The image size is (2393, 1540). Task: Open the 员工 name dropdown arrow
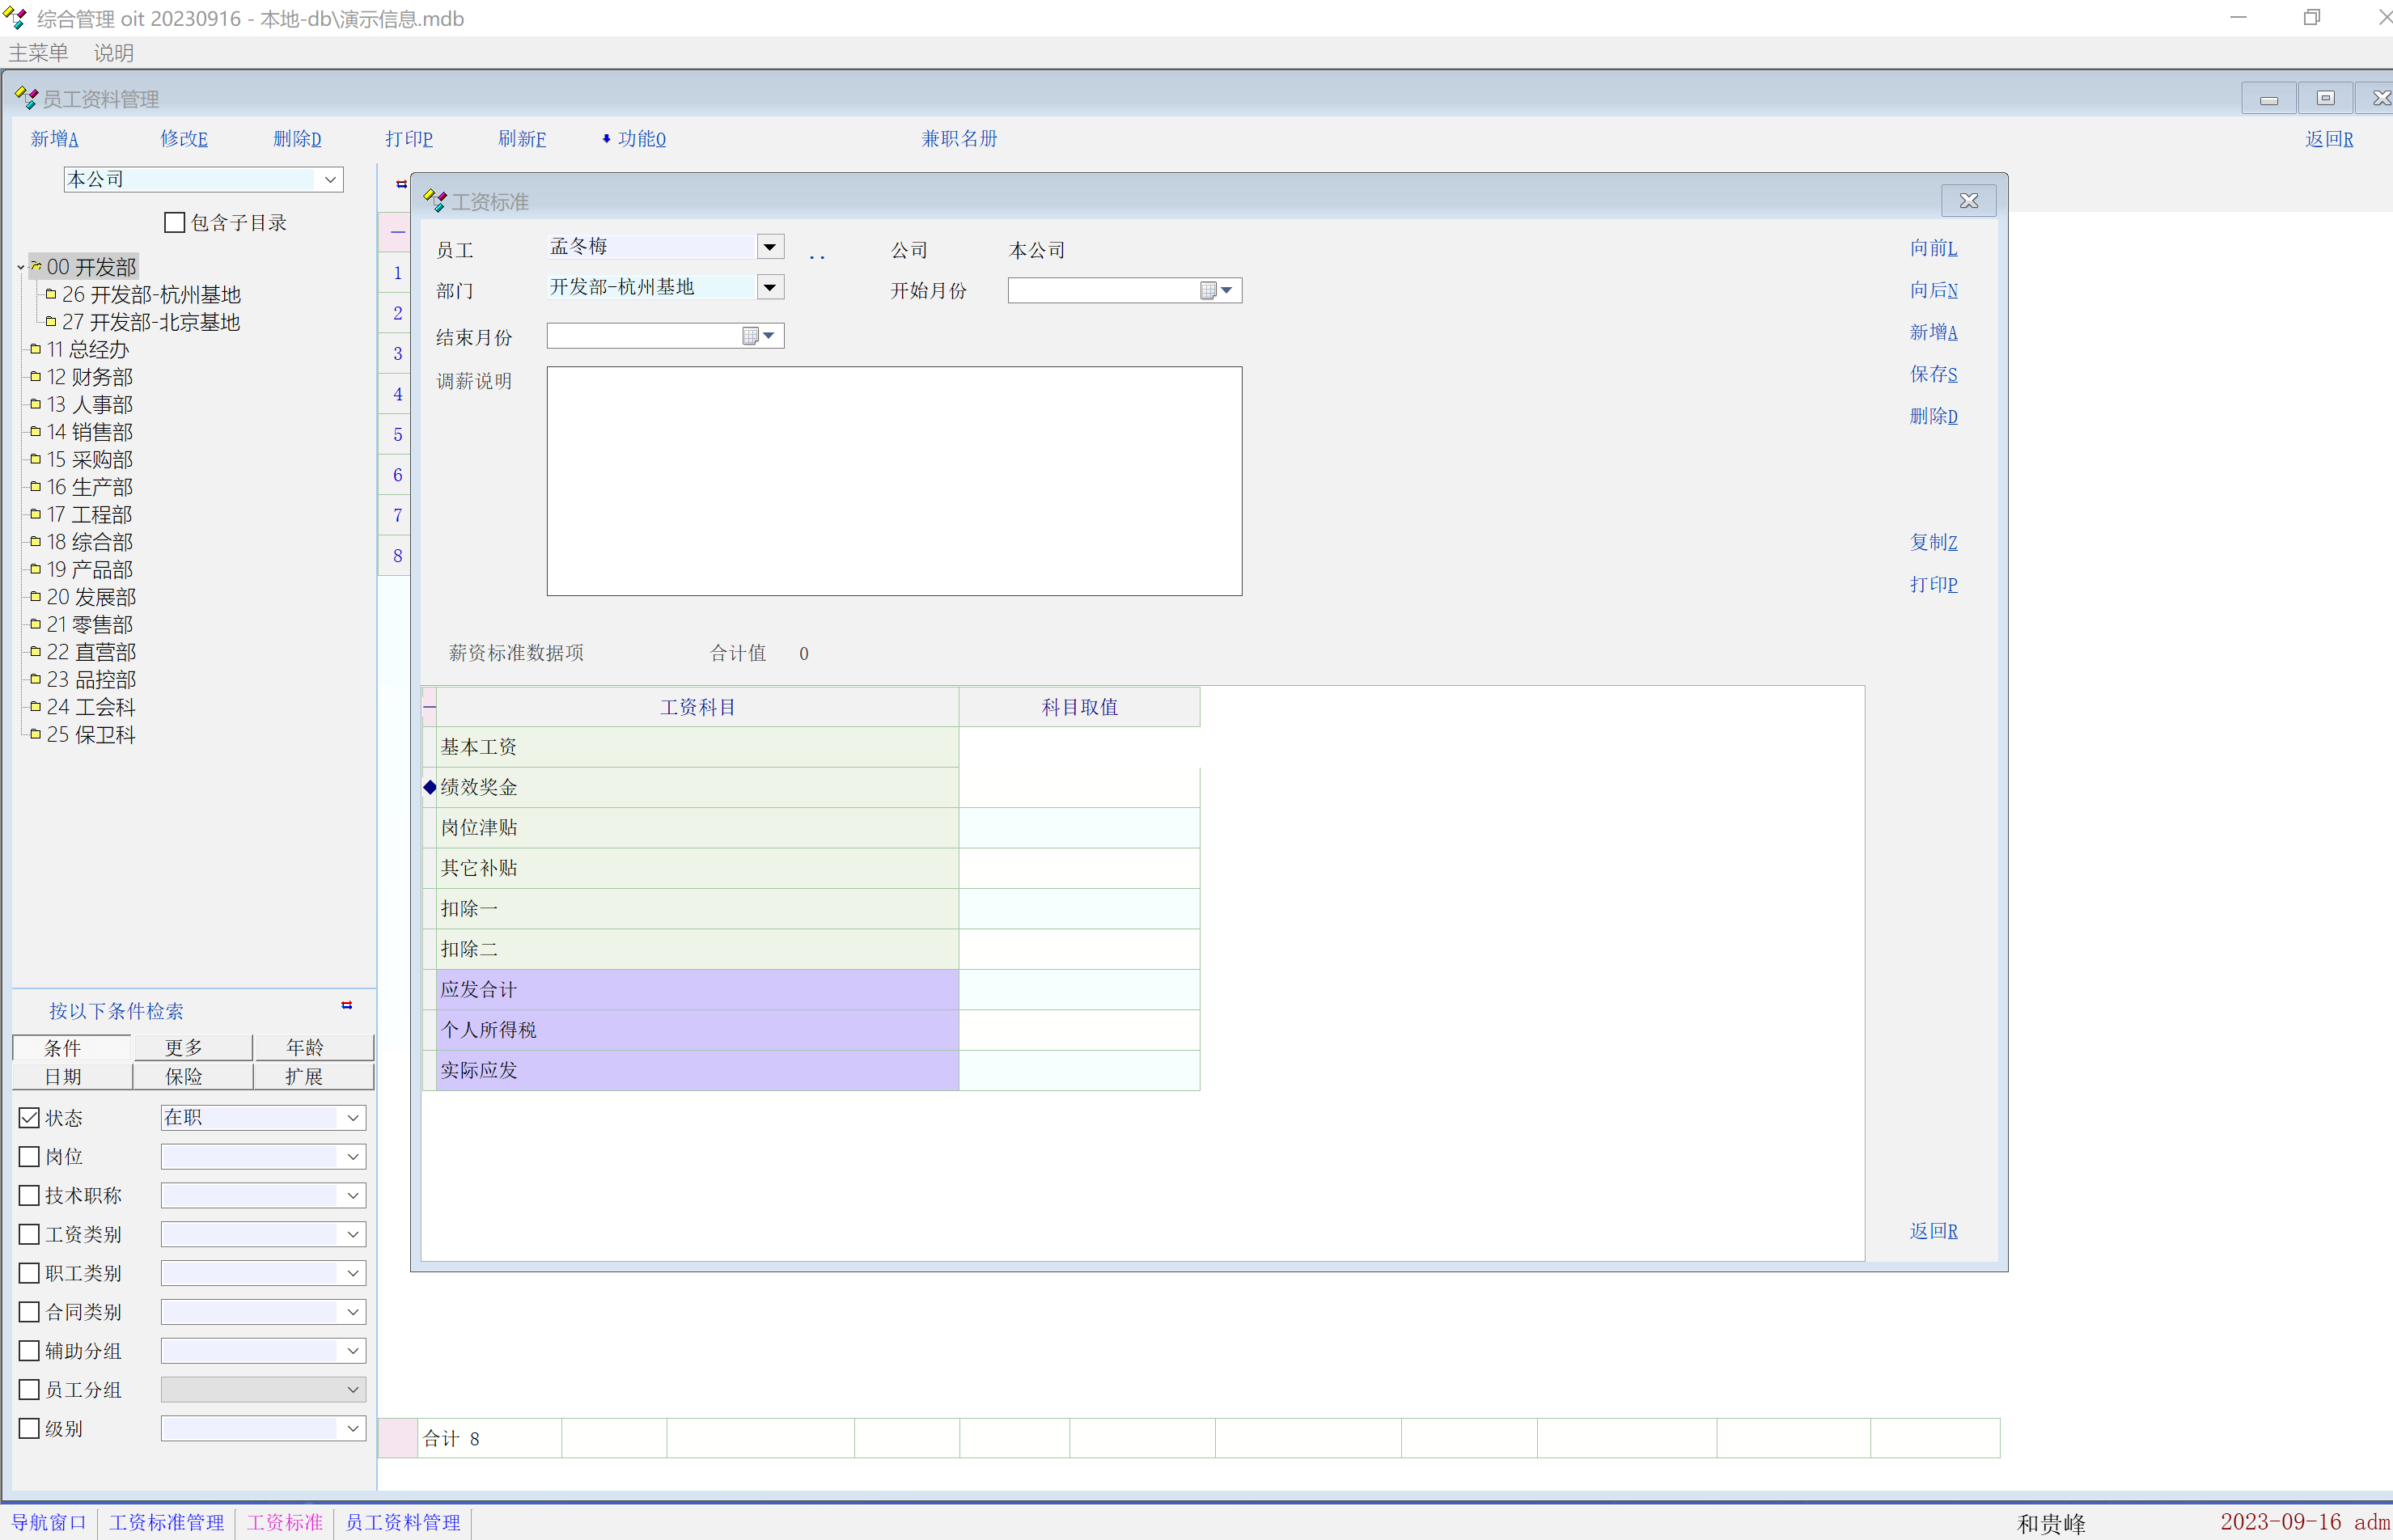pyautogui.click(x=769, y=246)
